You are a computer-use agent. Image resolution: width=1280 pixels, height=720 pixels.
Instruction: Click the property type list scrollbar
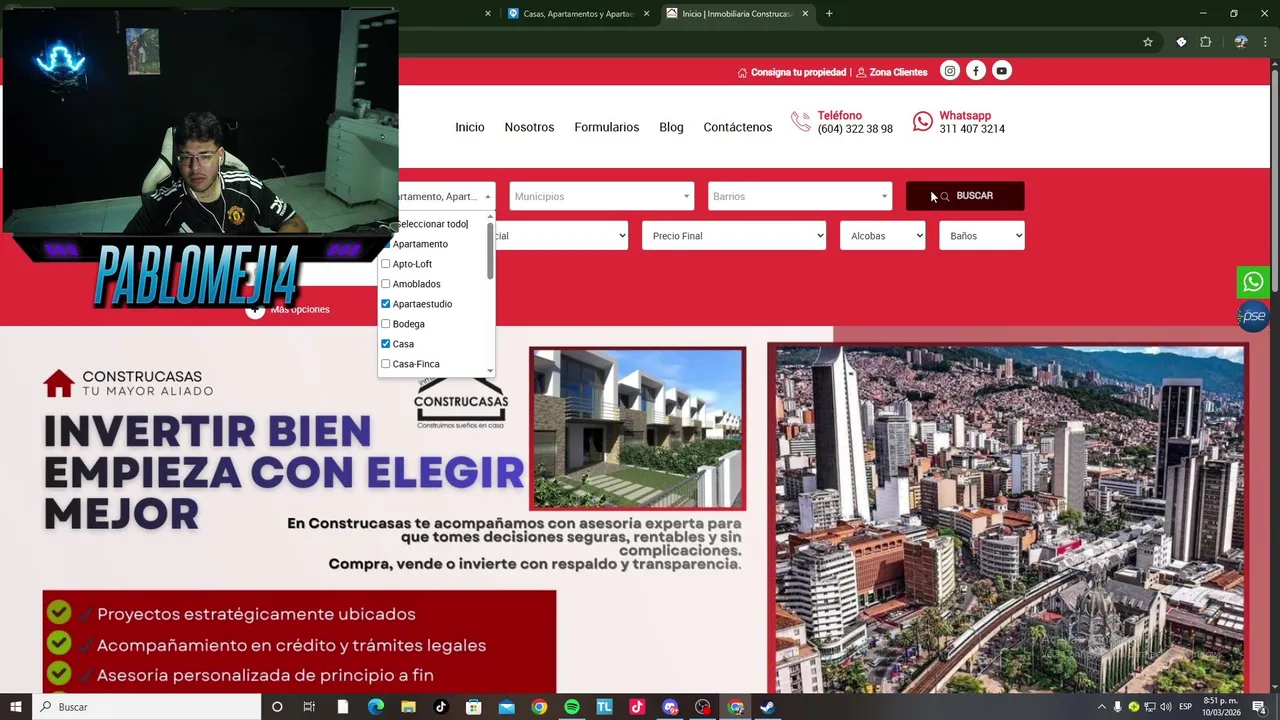point(490,252)
